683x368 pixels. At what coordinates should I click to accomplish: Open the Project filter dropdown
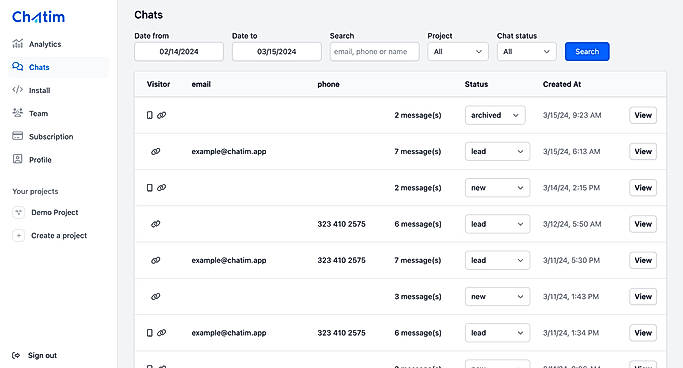(x=458, y=51)
